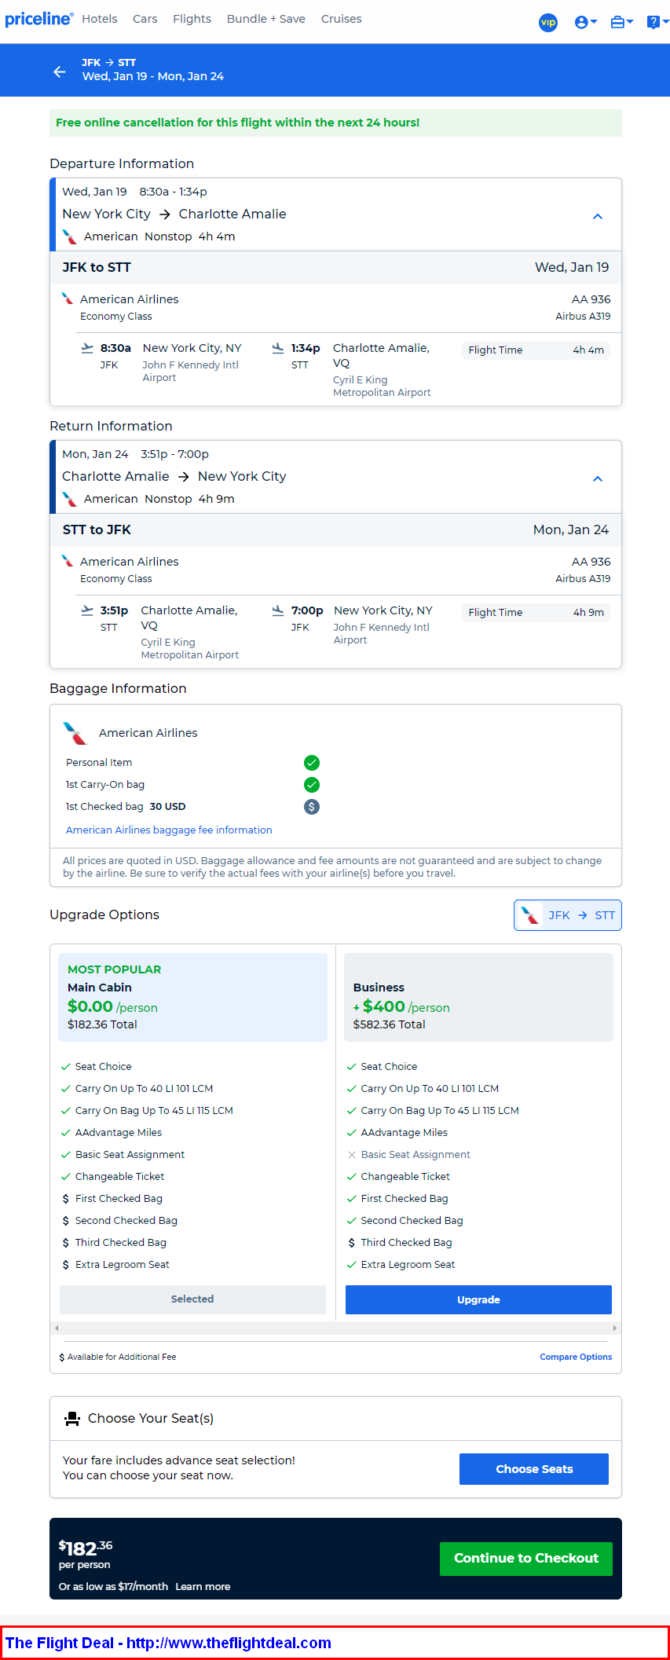
Task: Click dollar icon beside Main Cabin First Checked Bag
Action: (x=66, y=1199)
